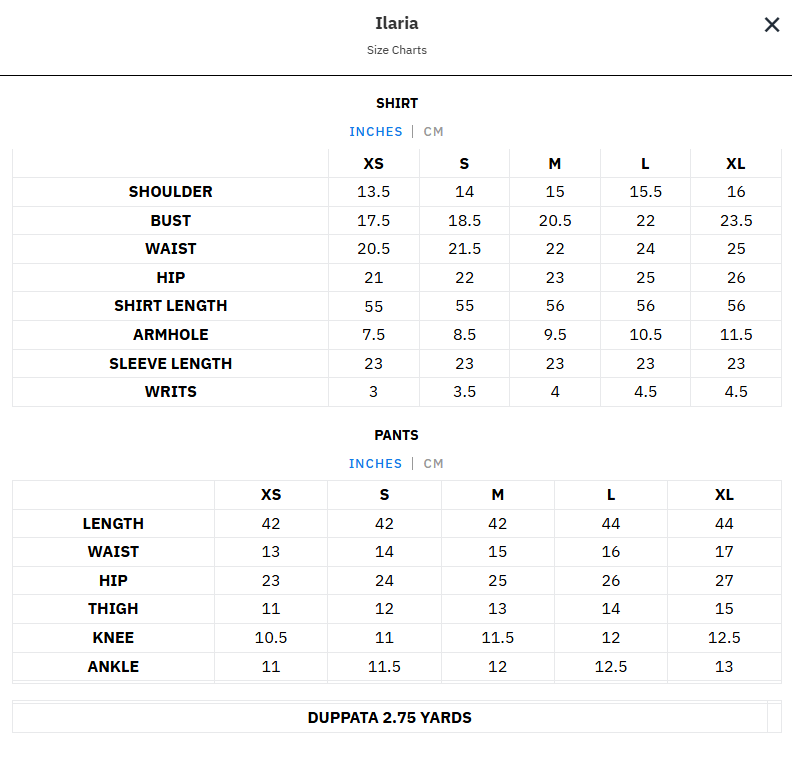This screenshot has height=761, width=792.
Task: Switch pants chart to CM
Action: point(433,464)
